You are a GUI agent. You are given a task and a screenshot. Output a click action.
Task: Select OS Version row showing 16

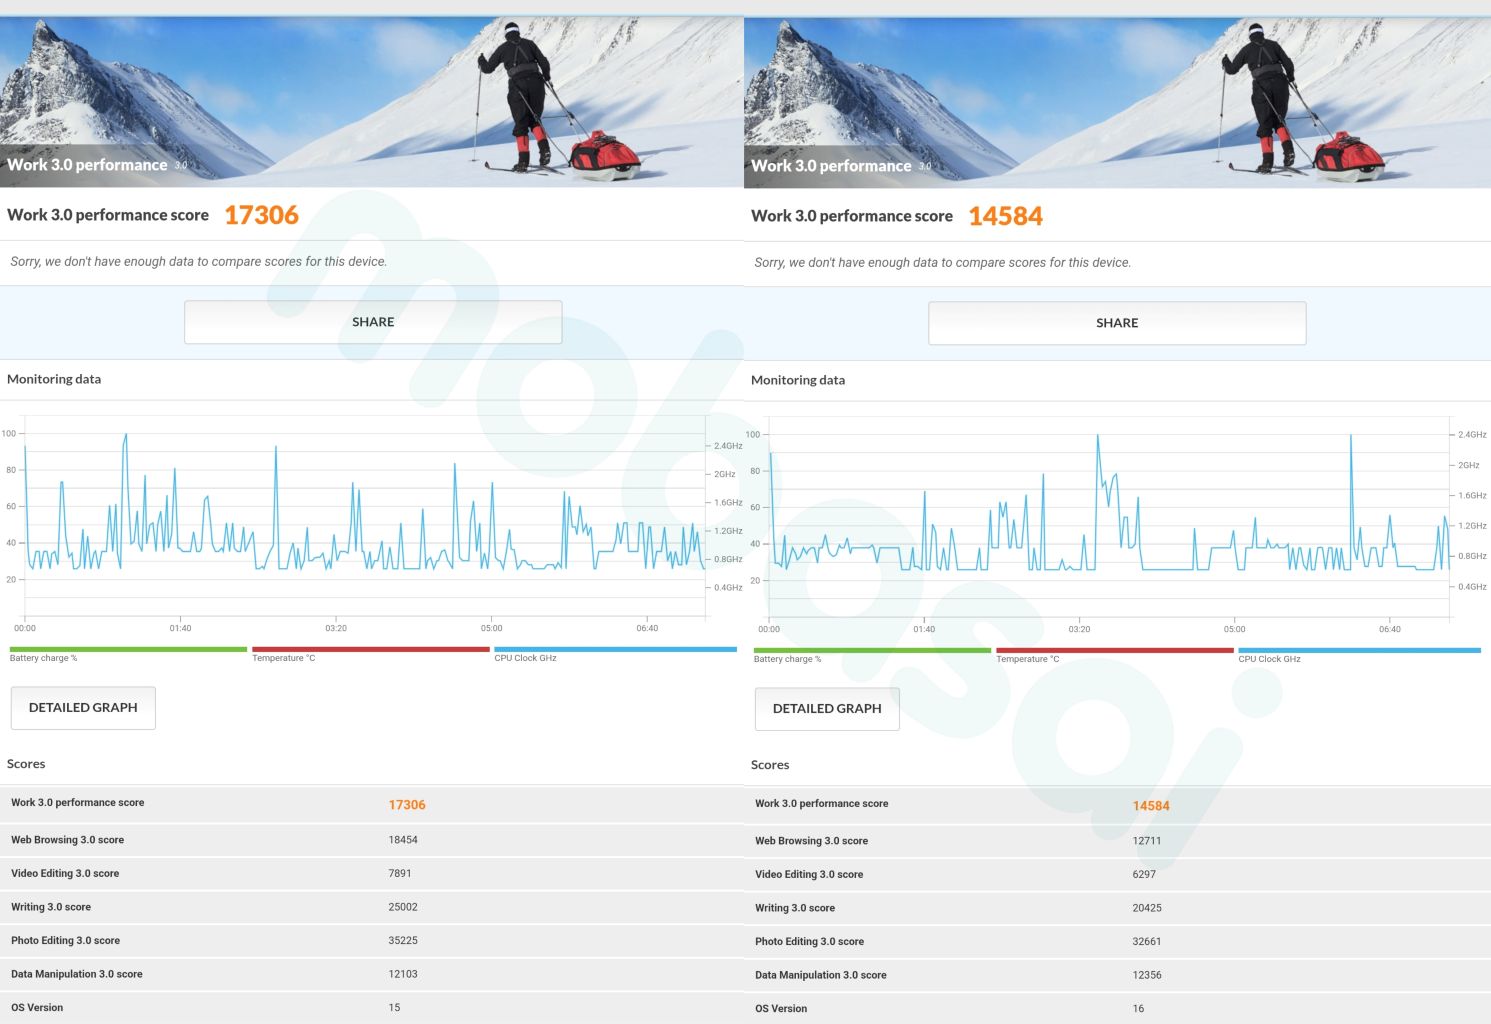[1116, 1008]
